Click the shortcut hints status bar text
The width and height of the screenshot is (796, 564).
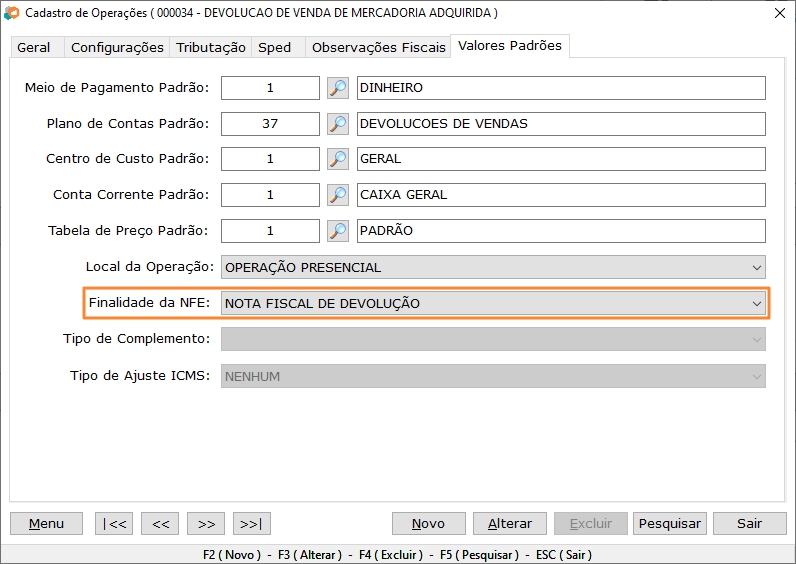[x=397, y=555]
